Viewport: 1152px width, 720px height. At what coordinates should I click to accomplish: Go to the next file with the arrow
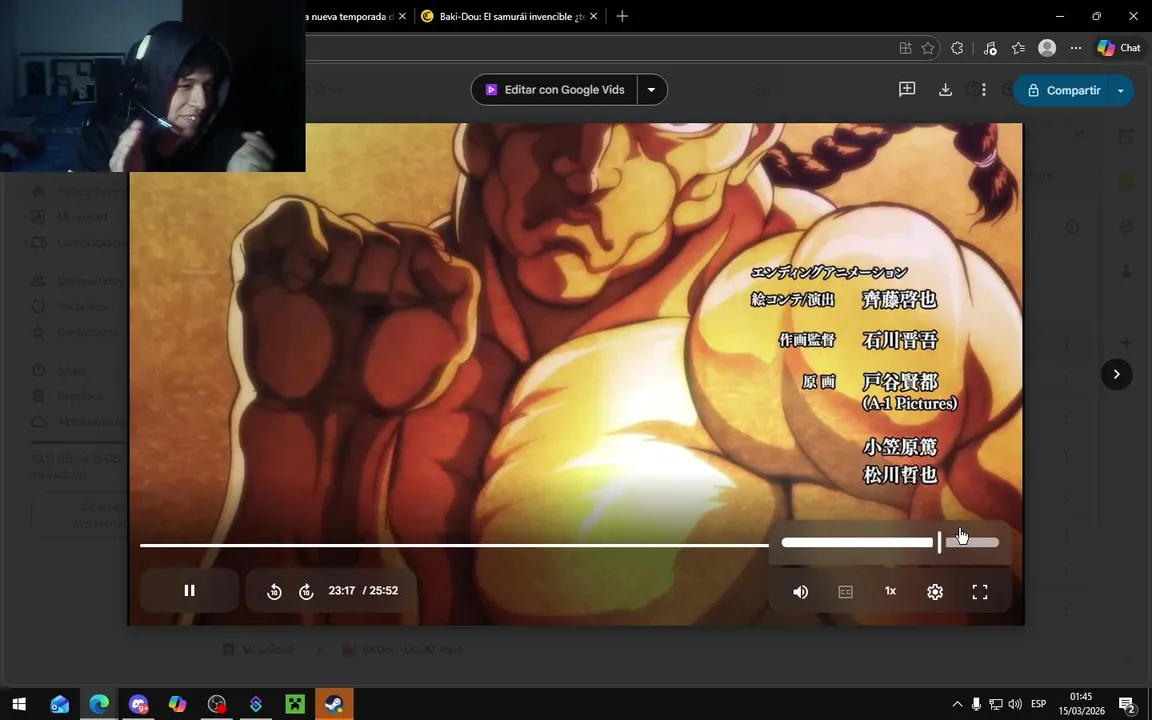coord(1116,374)
